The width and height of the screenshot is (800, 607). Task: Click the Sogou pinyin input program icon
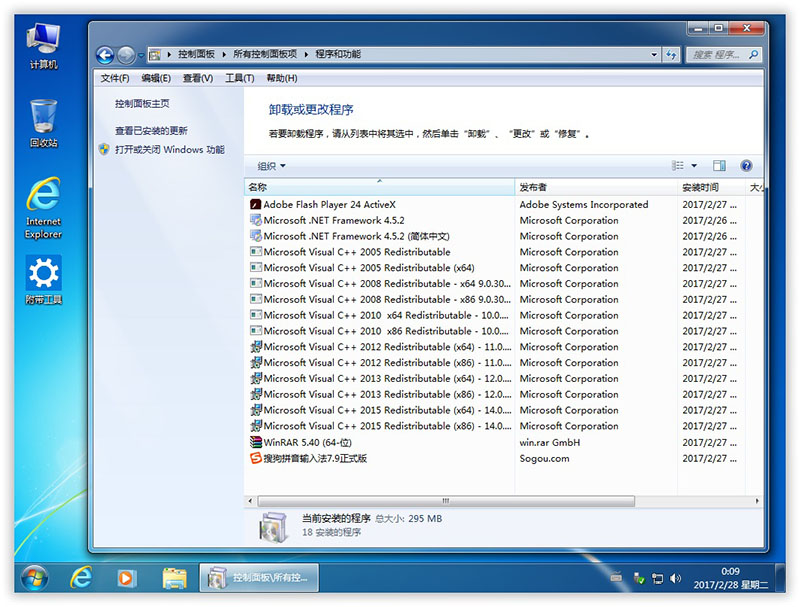coord(256,458)
